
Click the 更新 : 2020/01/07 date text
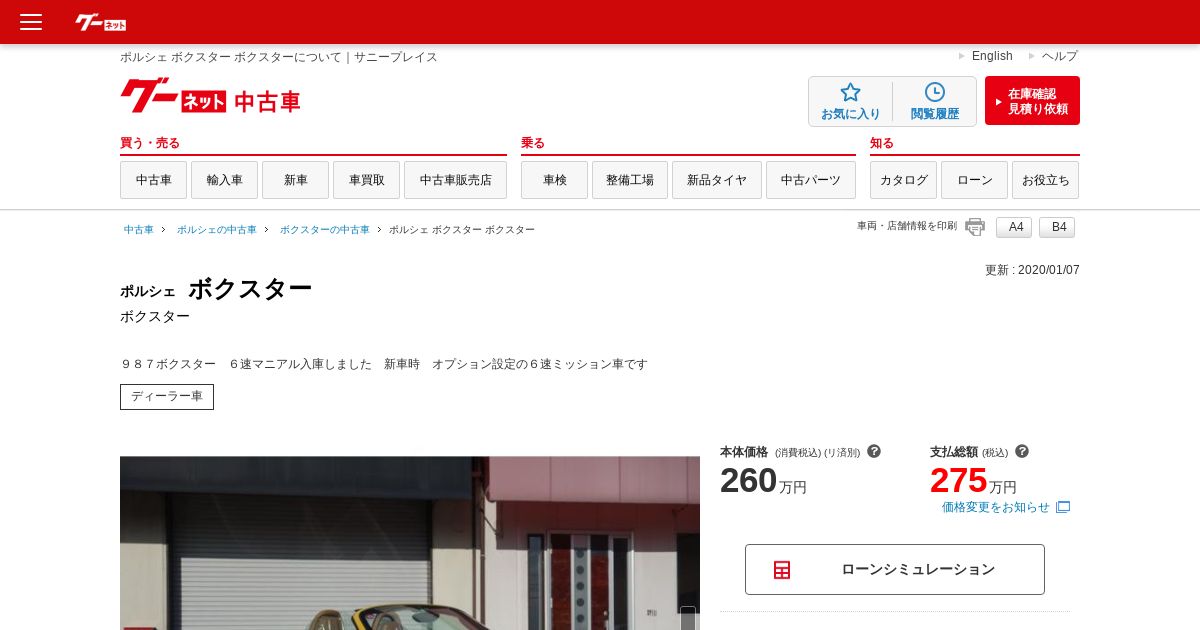pyautogui.click(x=1032, y=270)
